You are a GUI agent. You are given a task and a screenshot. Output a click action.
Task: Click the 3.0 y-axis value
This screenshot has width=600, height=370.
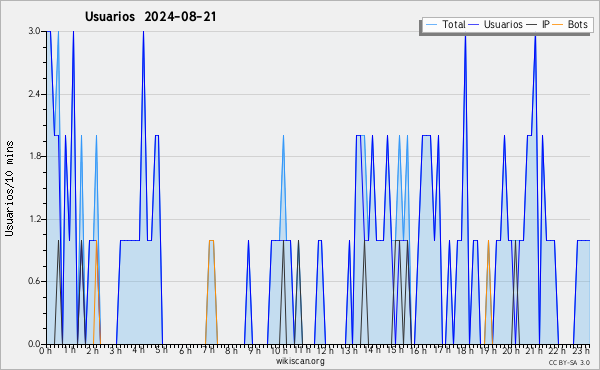[x=34, y=31]
